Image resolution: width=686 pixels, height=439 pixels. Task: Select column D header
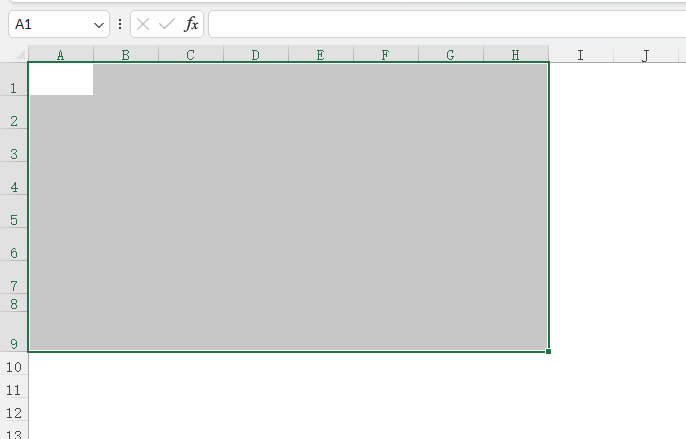pyautogui.click(x=256, y=55)
